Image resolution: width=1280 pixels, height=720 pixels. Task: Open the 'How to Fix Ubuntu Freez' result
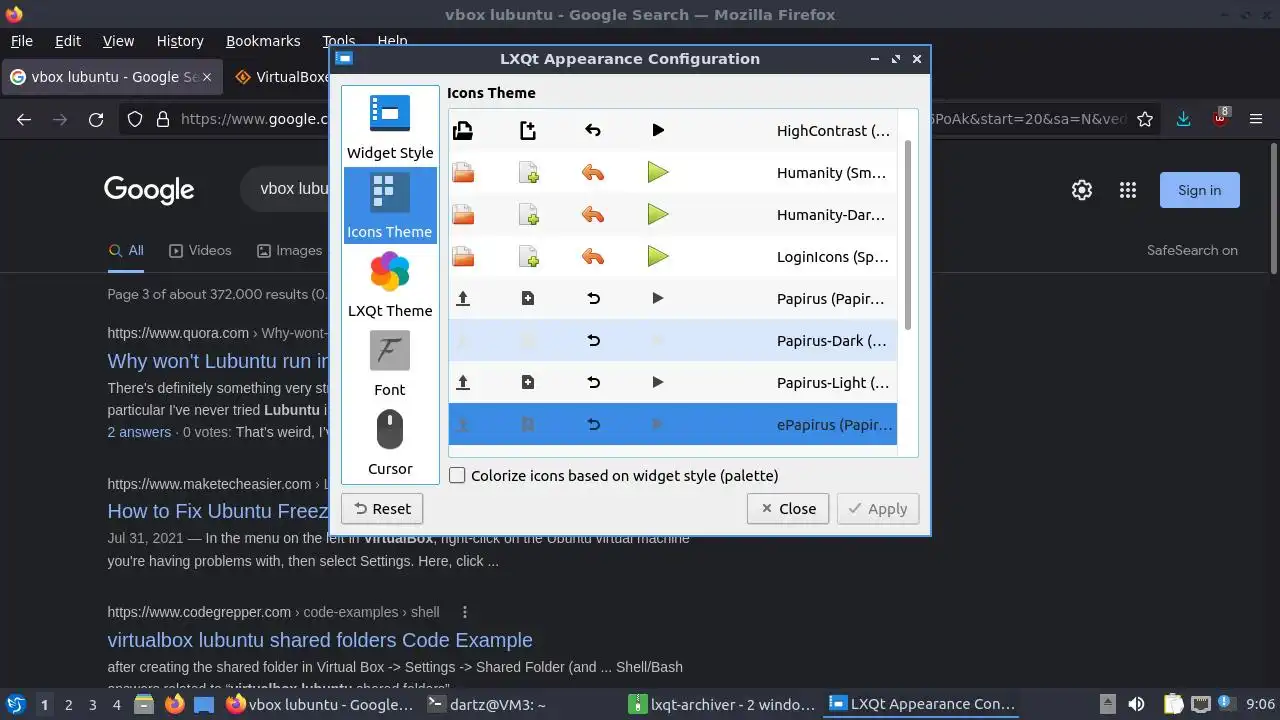point(218,511)
